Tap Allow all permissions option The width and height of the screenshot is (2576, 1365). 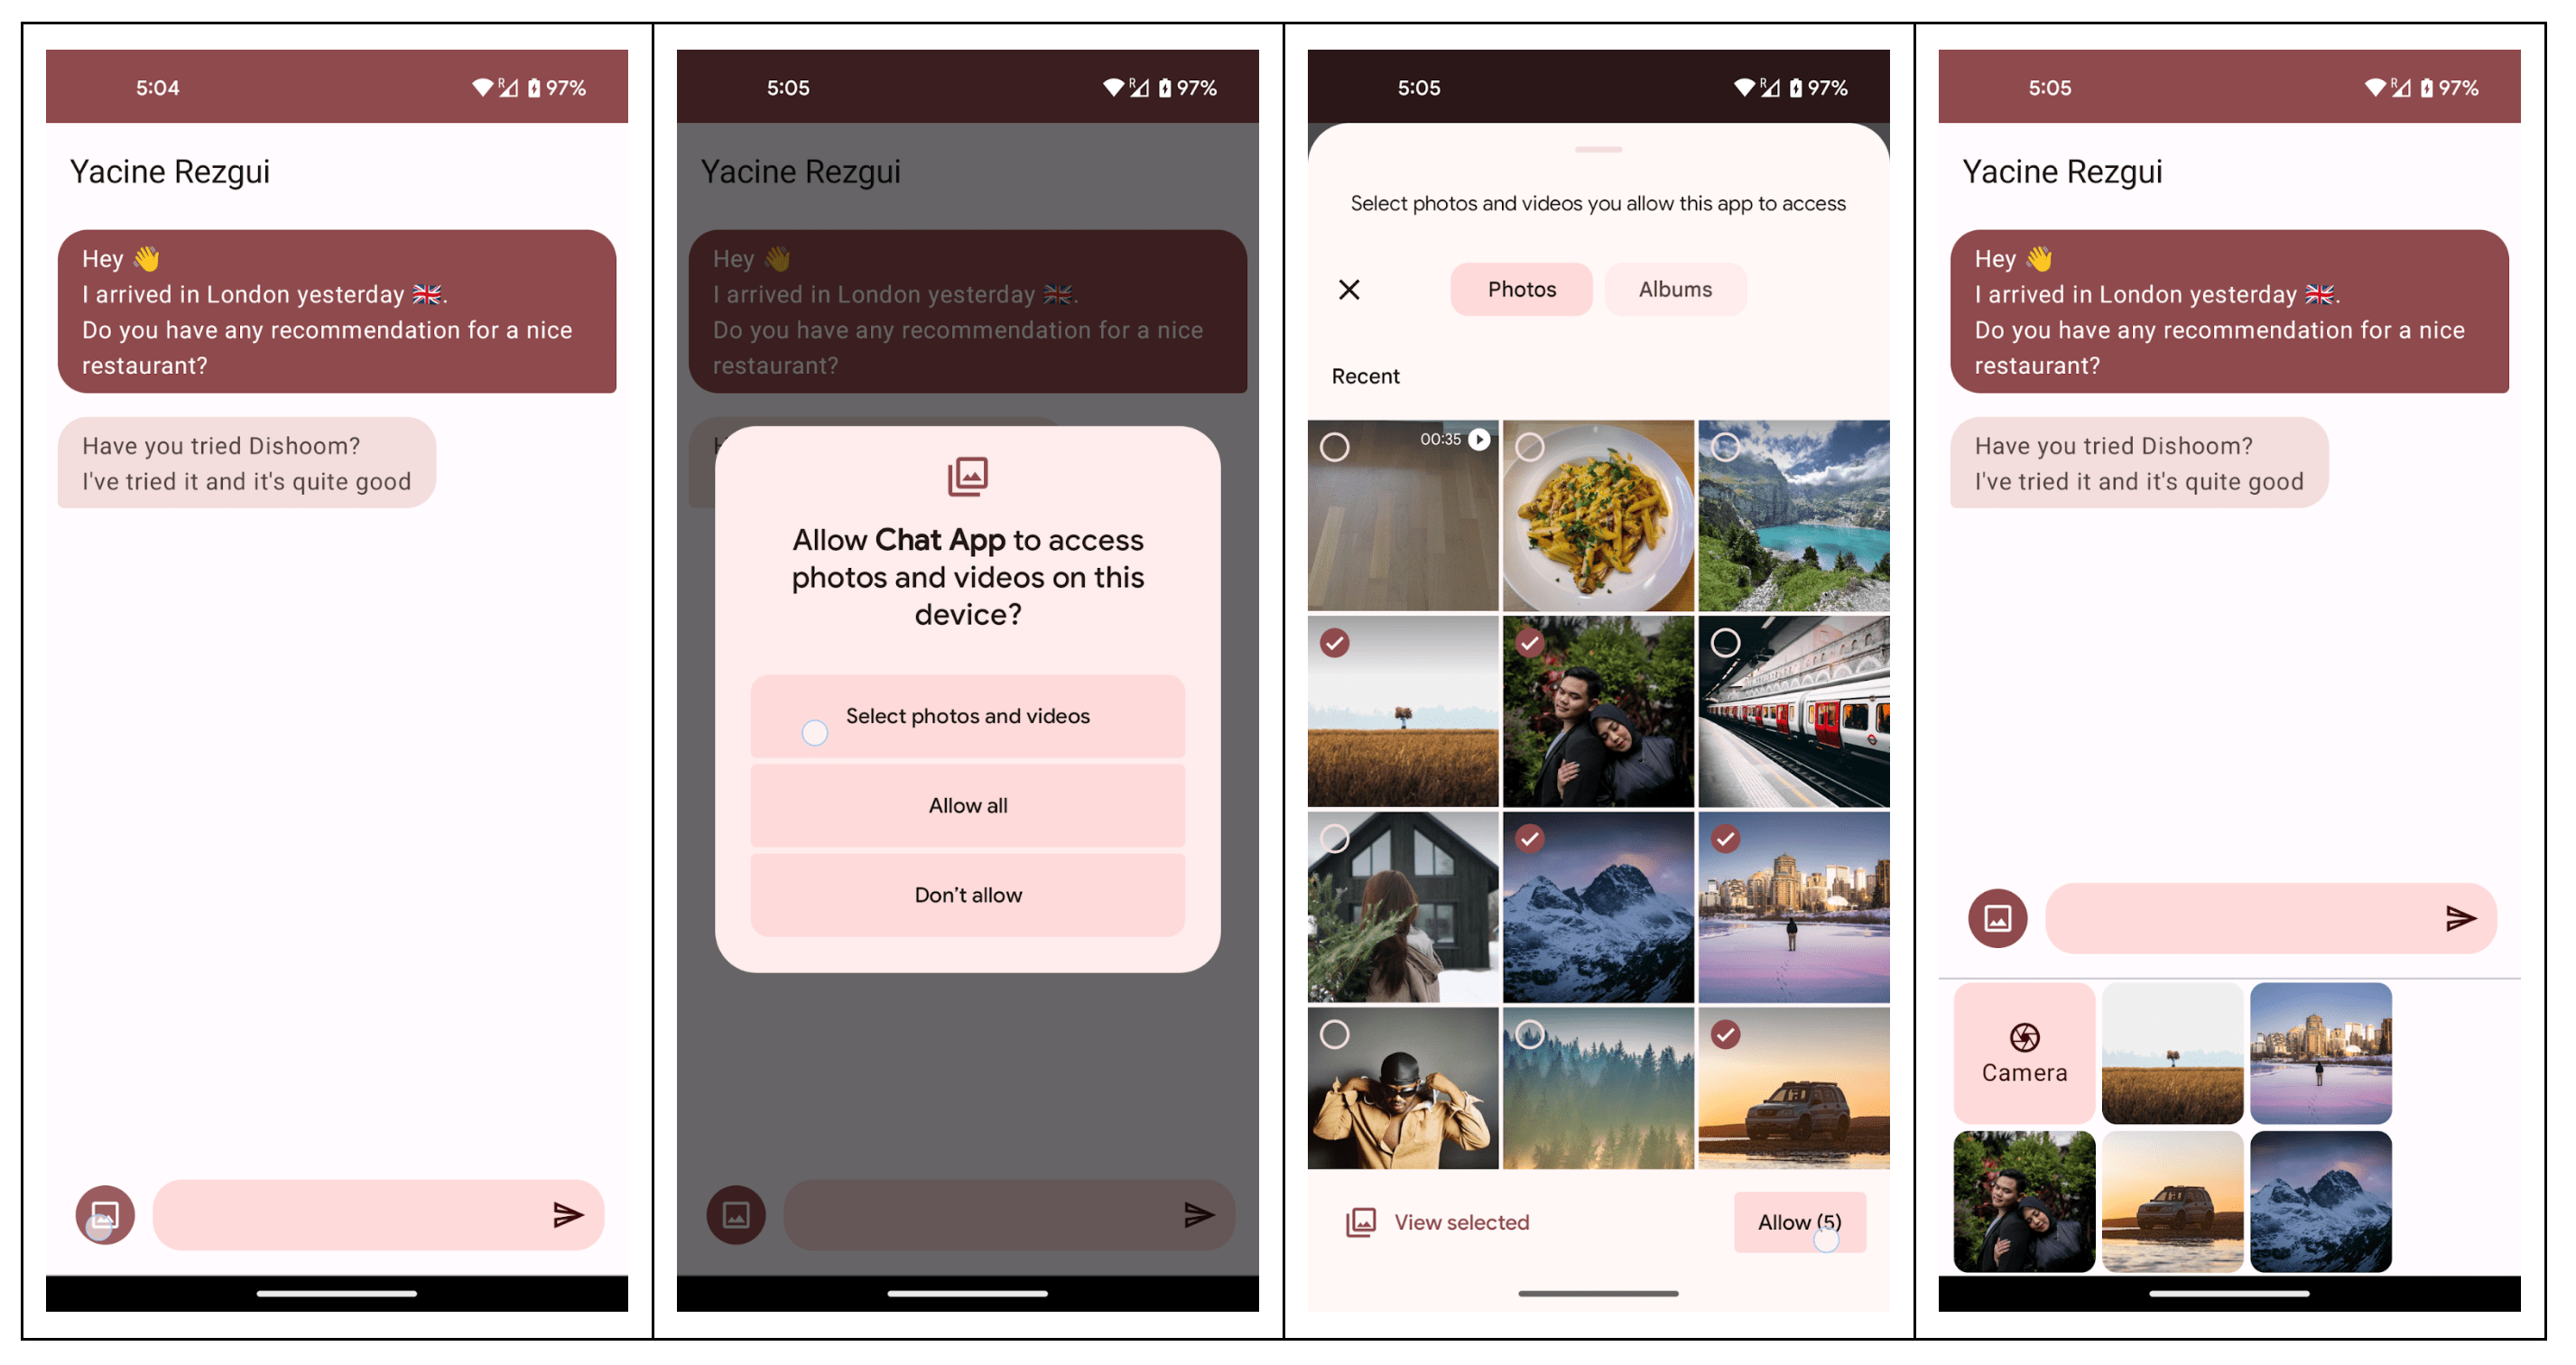(x=966, y=804)
